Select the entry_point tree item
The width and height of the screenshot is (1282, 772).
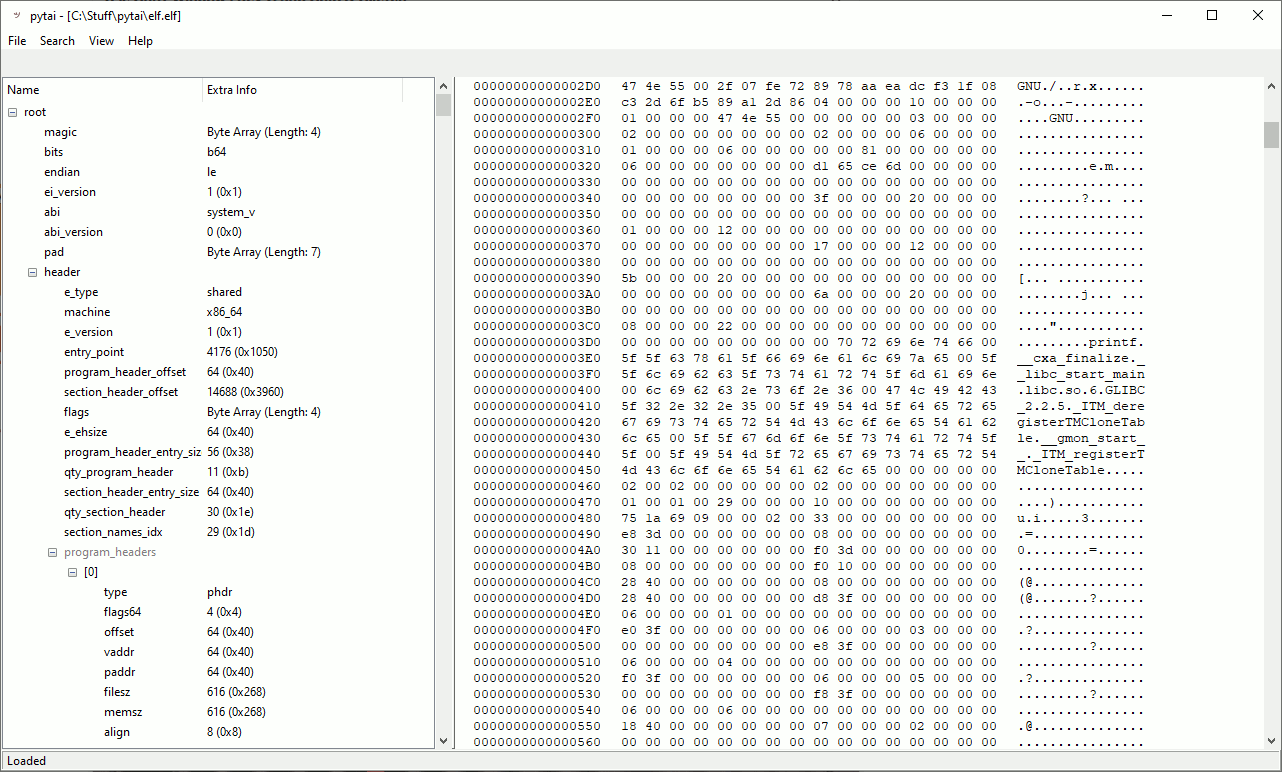94,352
